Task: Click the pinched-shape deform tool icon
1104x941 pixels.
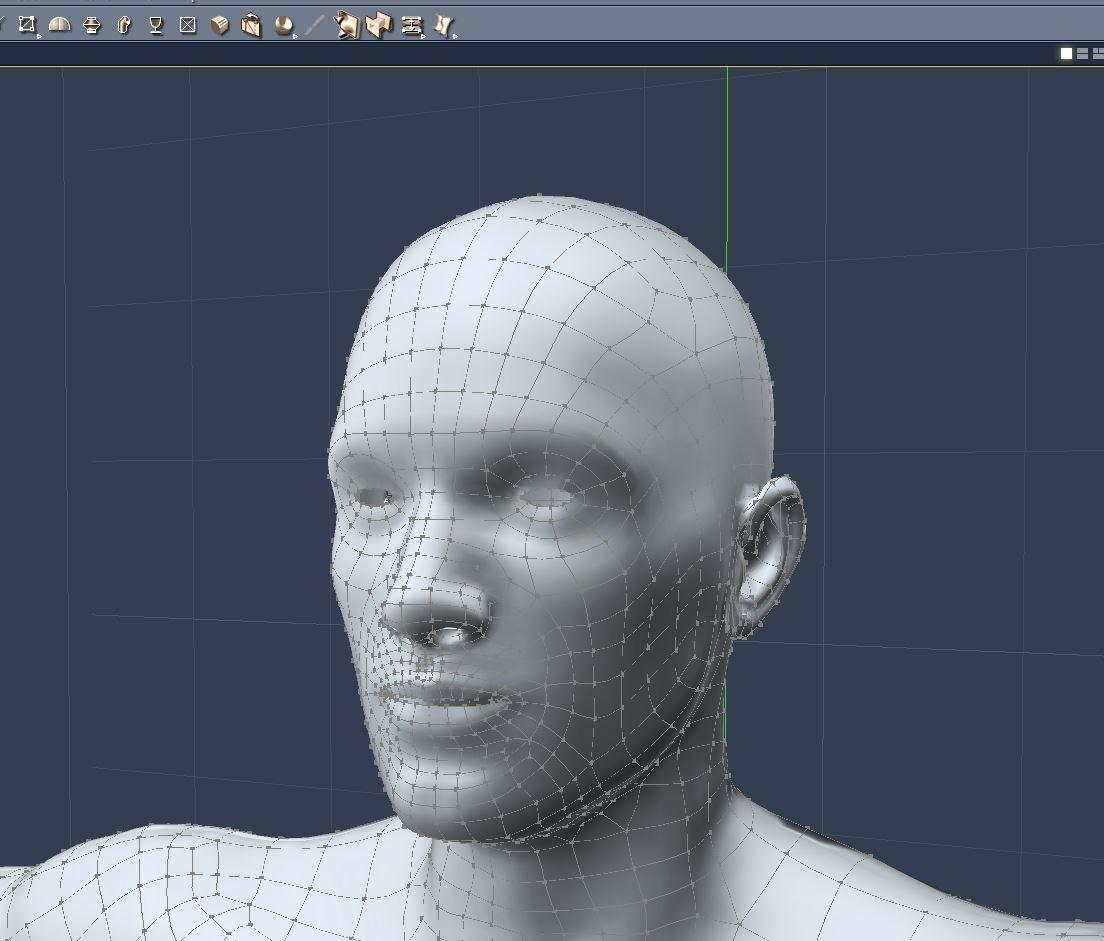Action: (x=444, y=26)
